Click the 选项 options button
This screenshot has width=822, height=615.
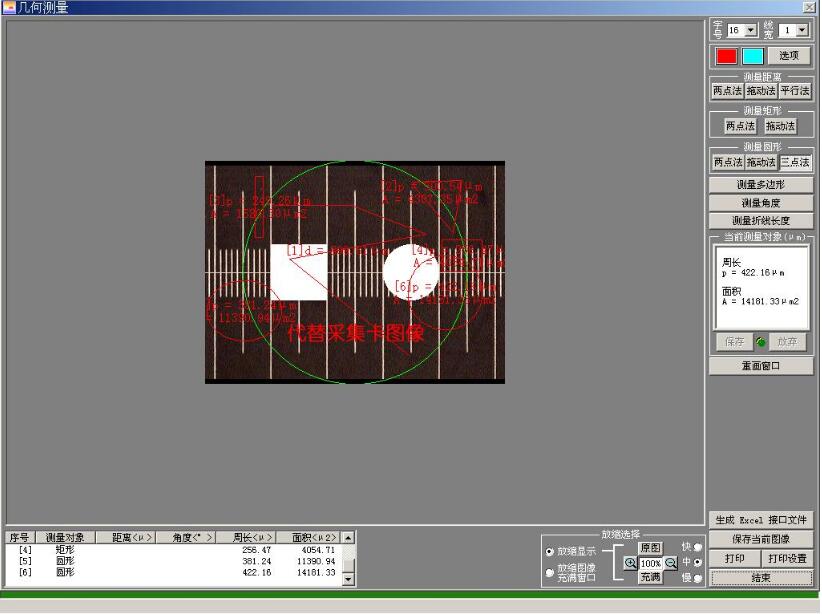click(x=789, y=56)
